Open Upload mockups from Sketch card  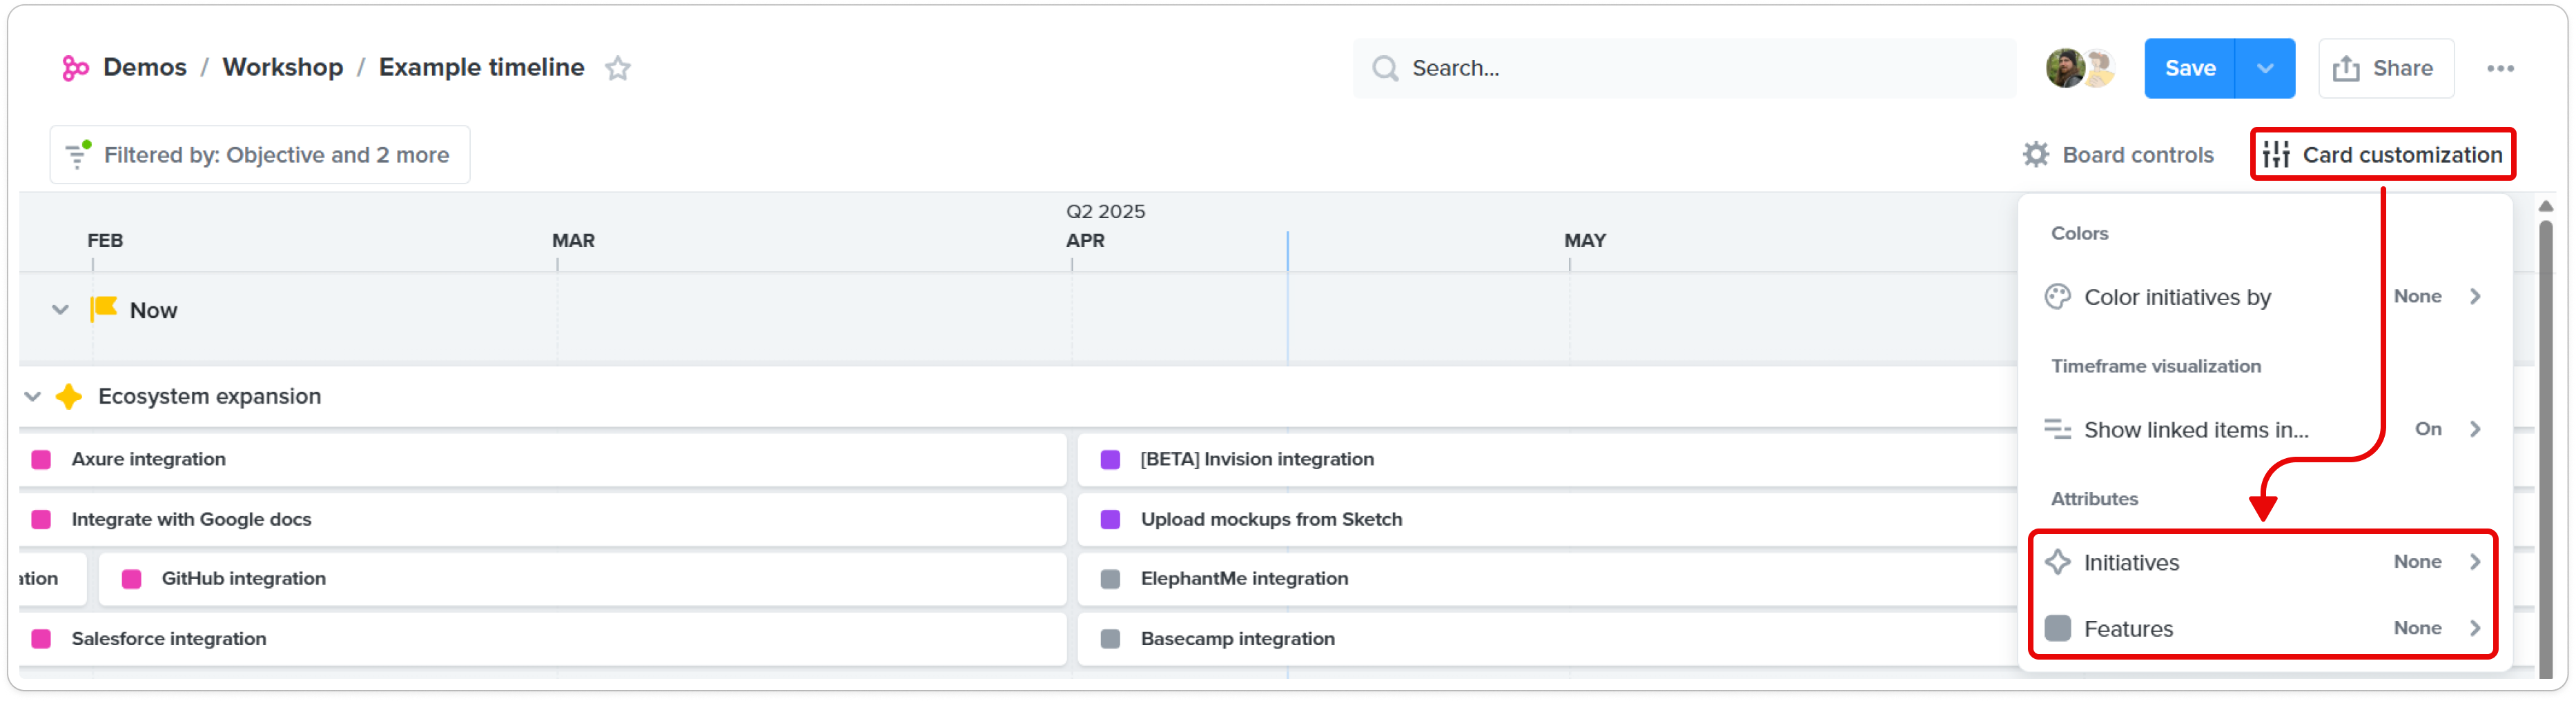pyautogui.click(x=1548, y=519)
